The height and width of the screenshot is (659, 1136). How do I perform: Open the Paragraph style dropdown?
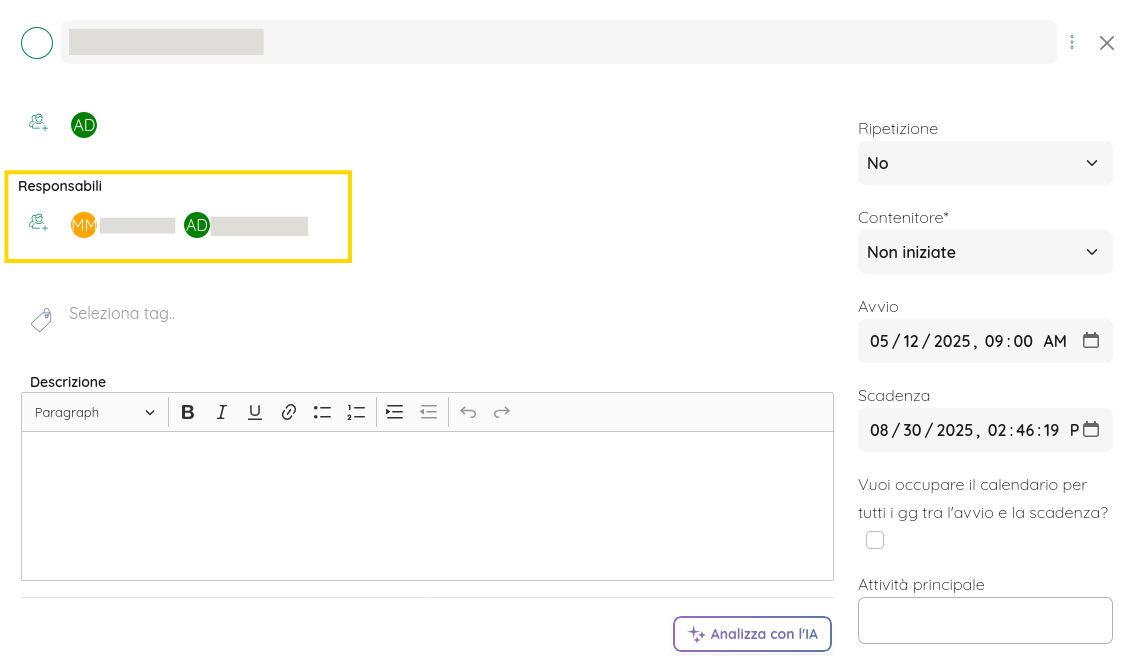coord(94,411)
